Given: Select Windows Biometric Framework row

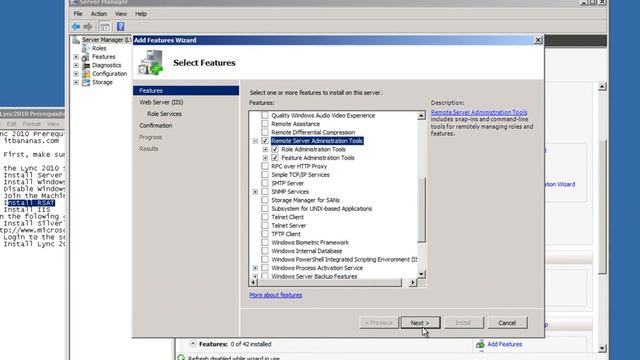Looking at the screenshot, I should tap(310, 242).
